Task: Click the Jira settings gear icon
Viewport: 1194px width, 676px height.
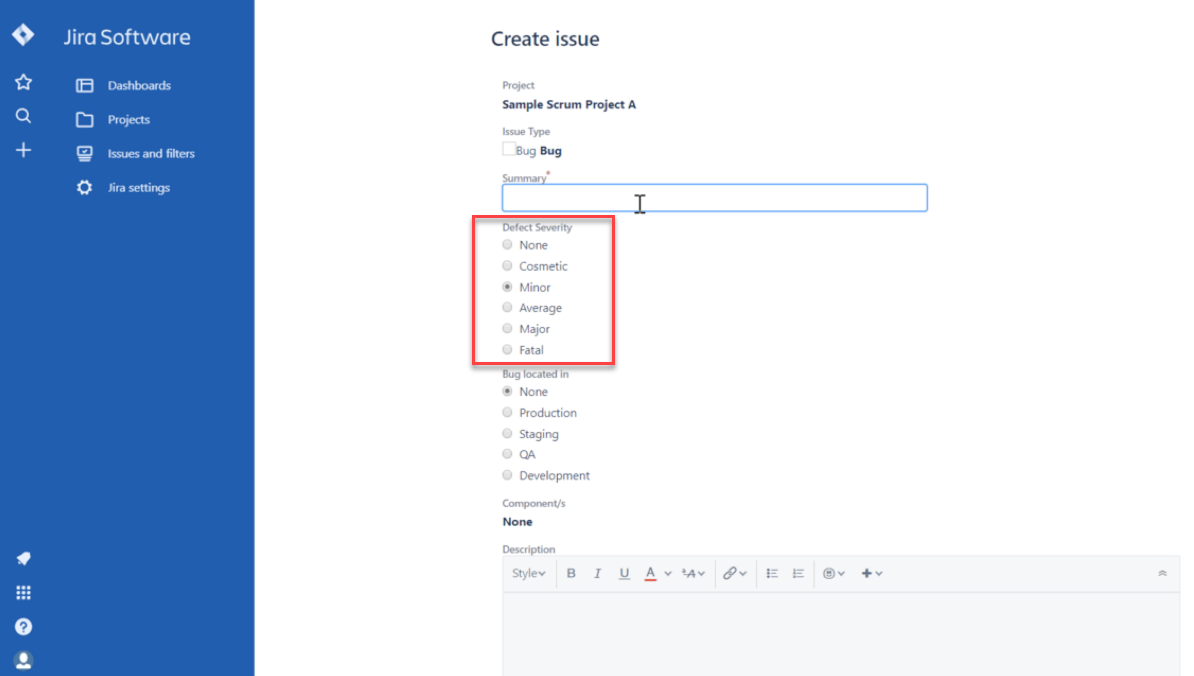Action: coord(85,187)
